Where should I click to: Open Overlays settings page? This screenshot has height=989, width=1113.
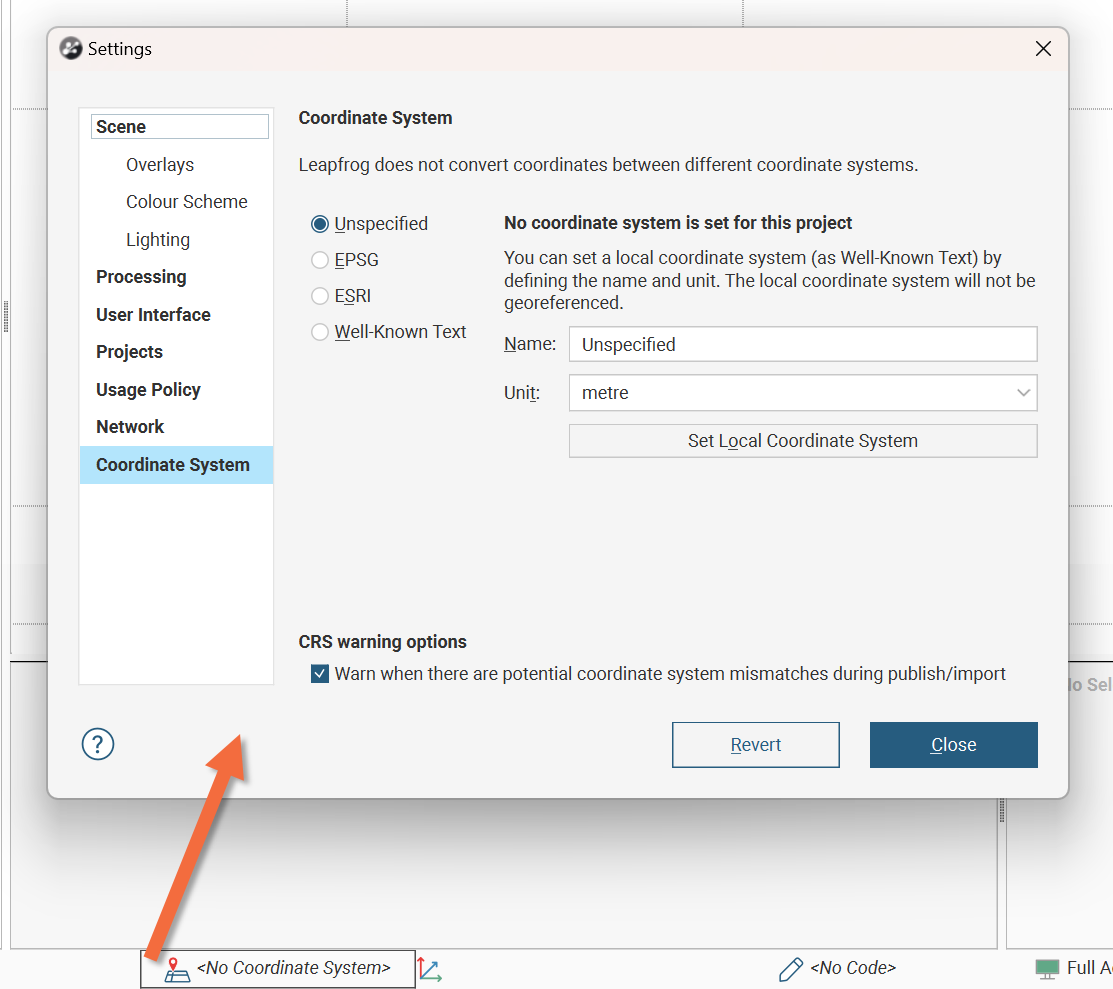tap(160, 165)
